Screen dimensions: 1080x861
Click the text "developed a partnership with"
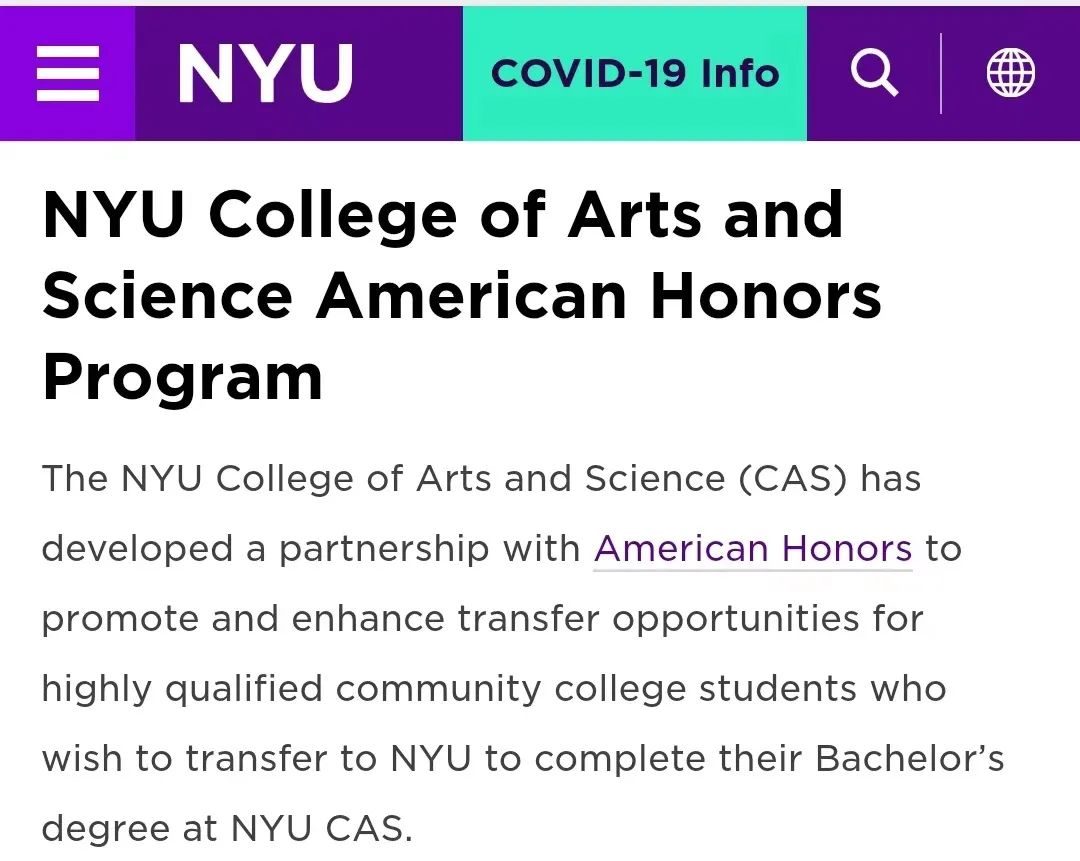click(x=311, y=549)
